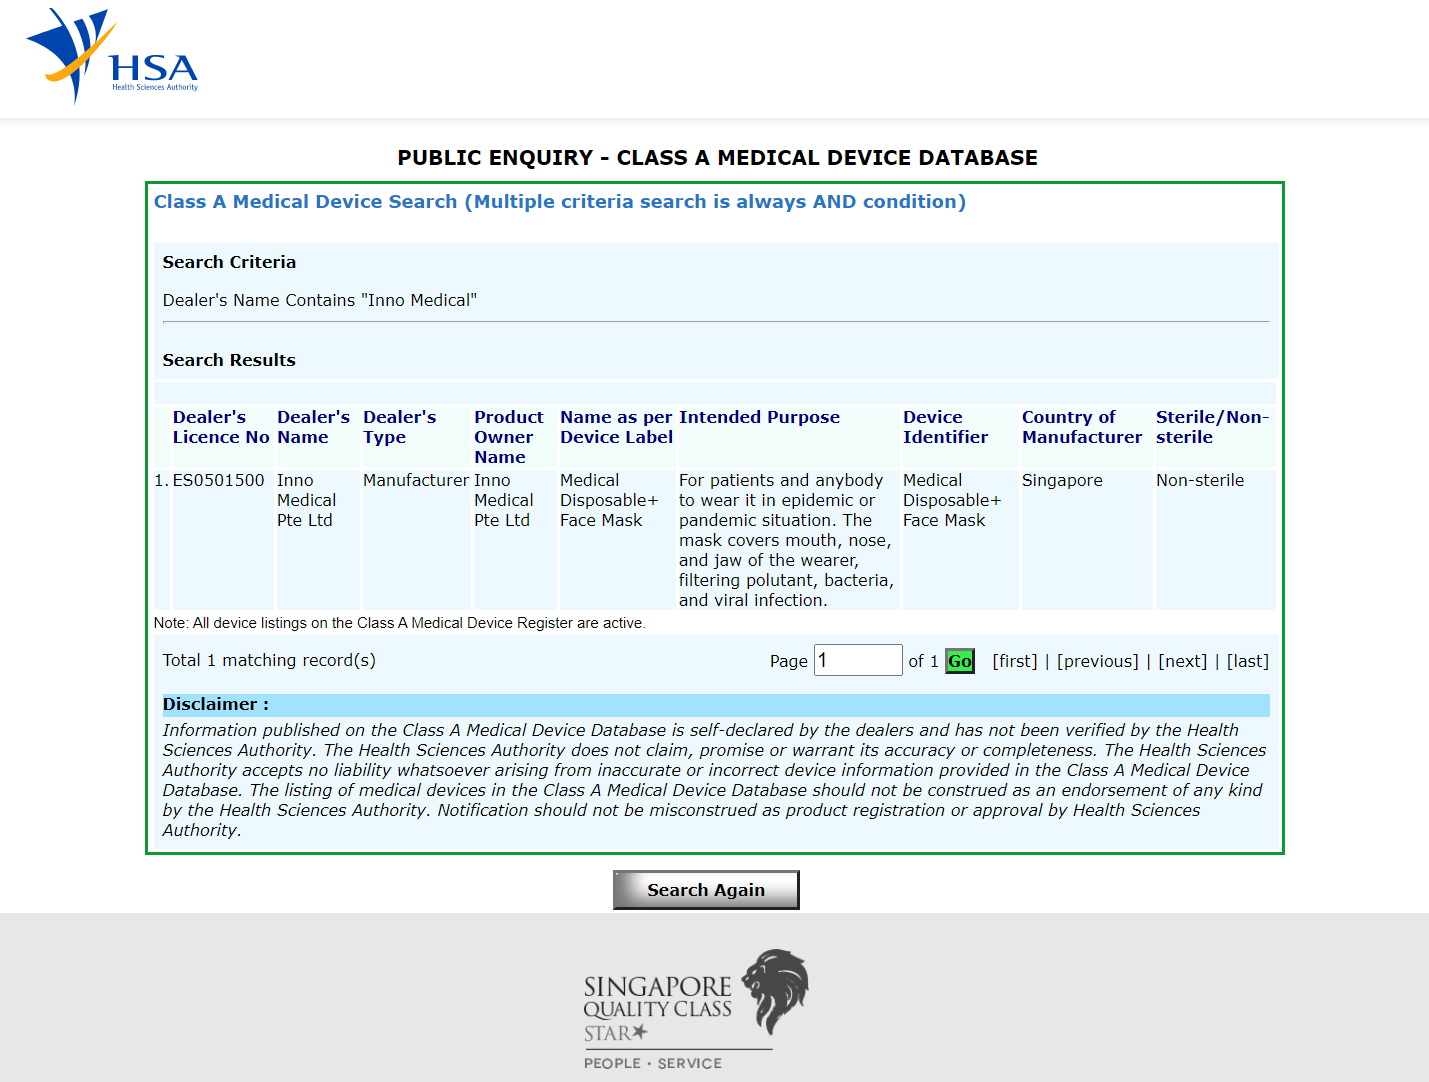Open the [previous] page link
The image size is (1429, 1082).
point(1097,661)
